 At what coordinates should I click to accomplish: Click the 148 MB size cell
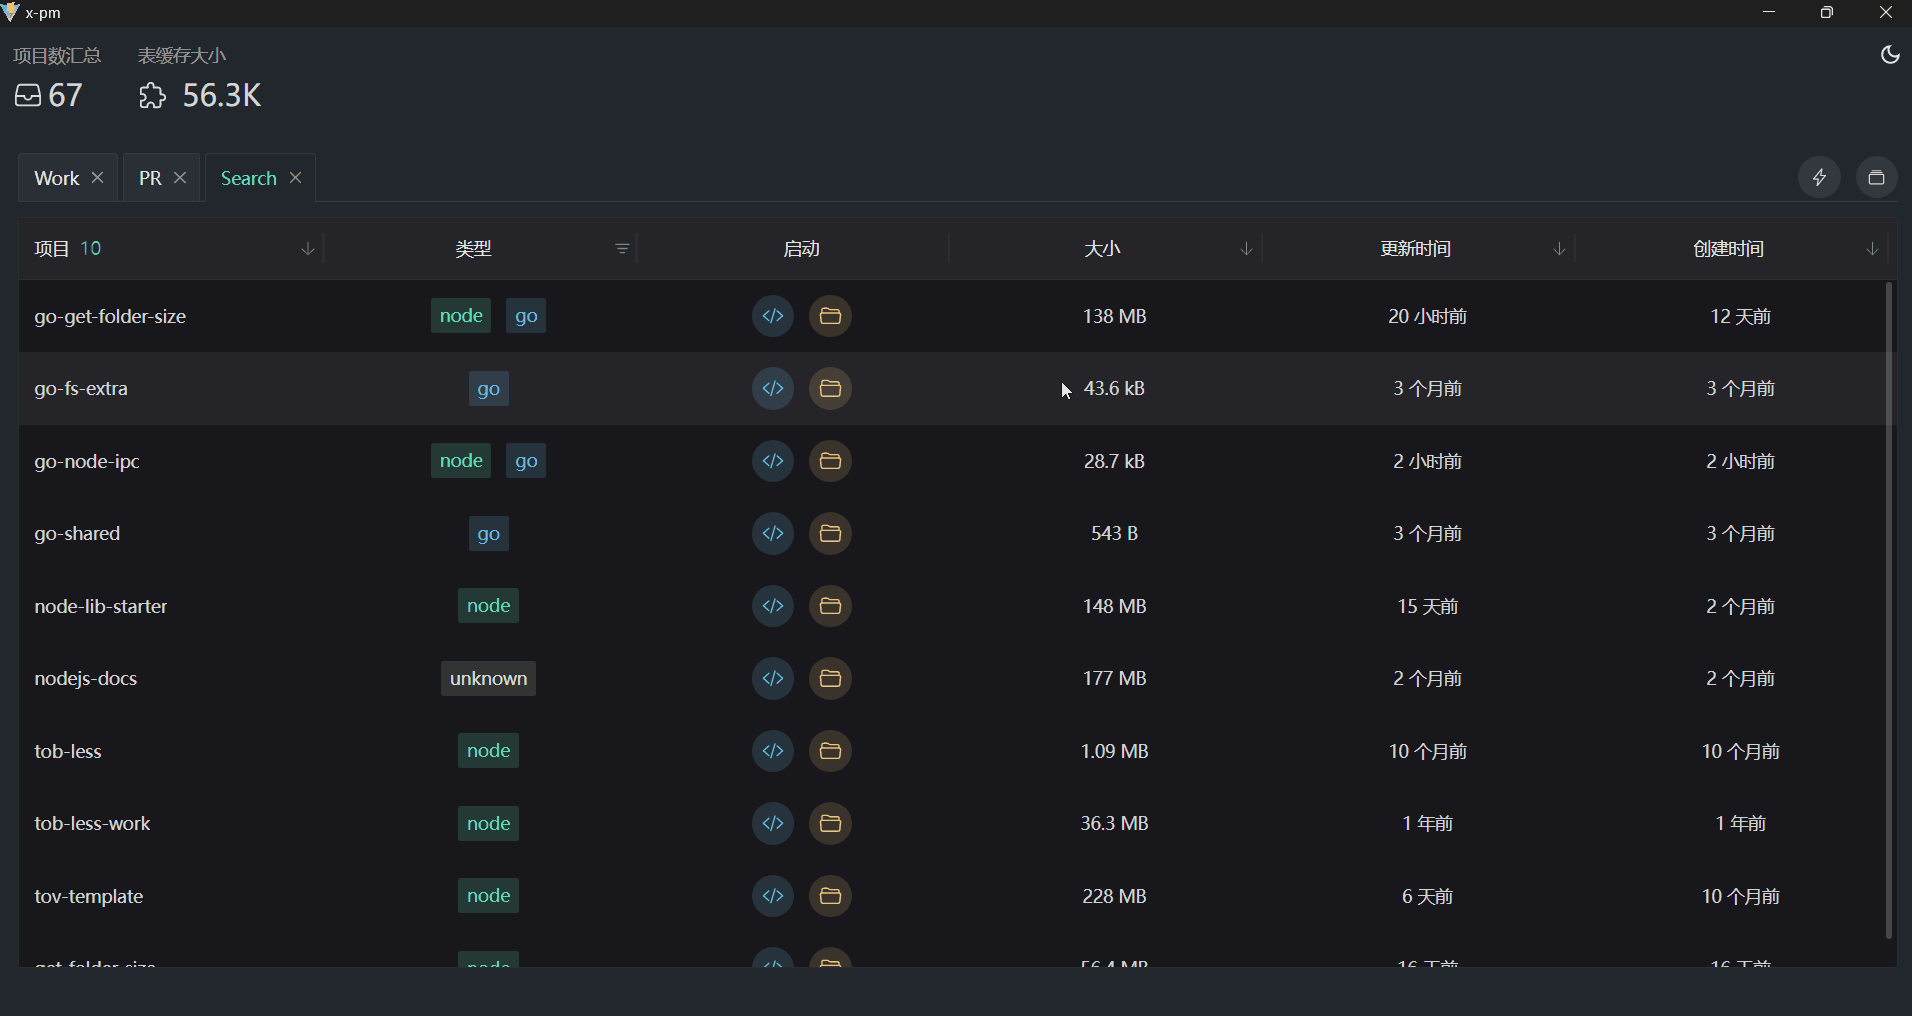(x=1114, y=606)
